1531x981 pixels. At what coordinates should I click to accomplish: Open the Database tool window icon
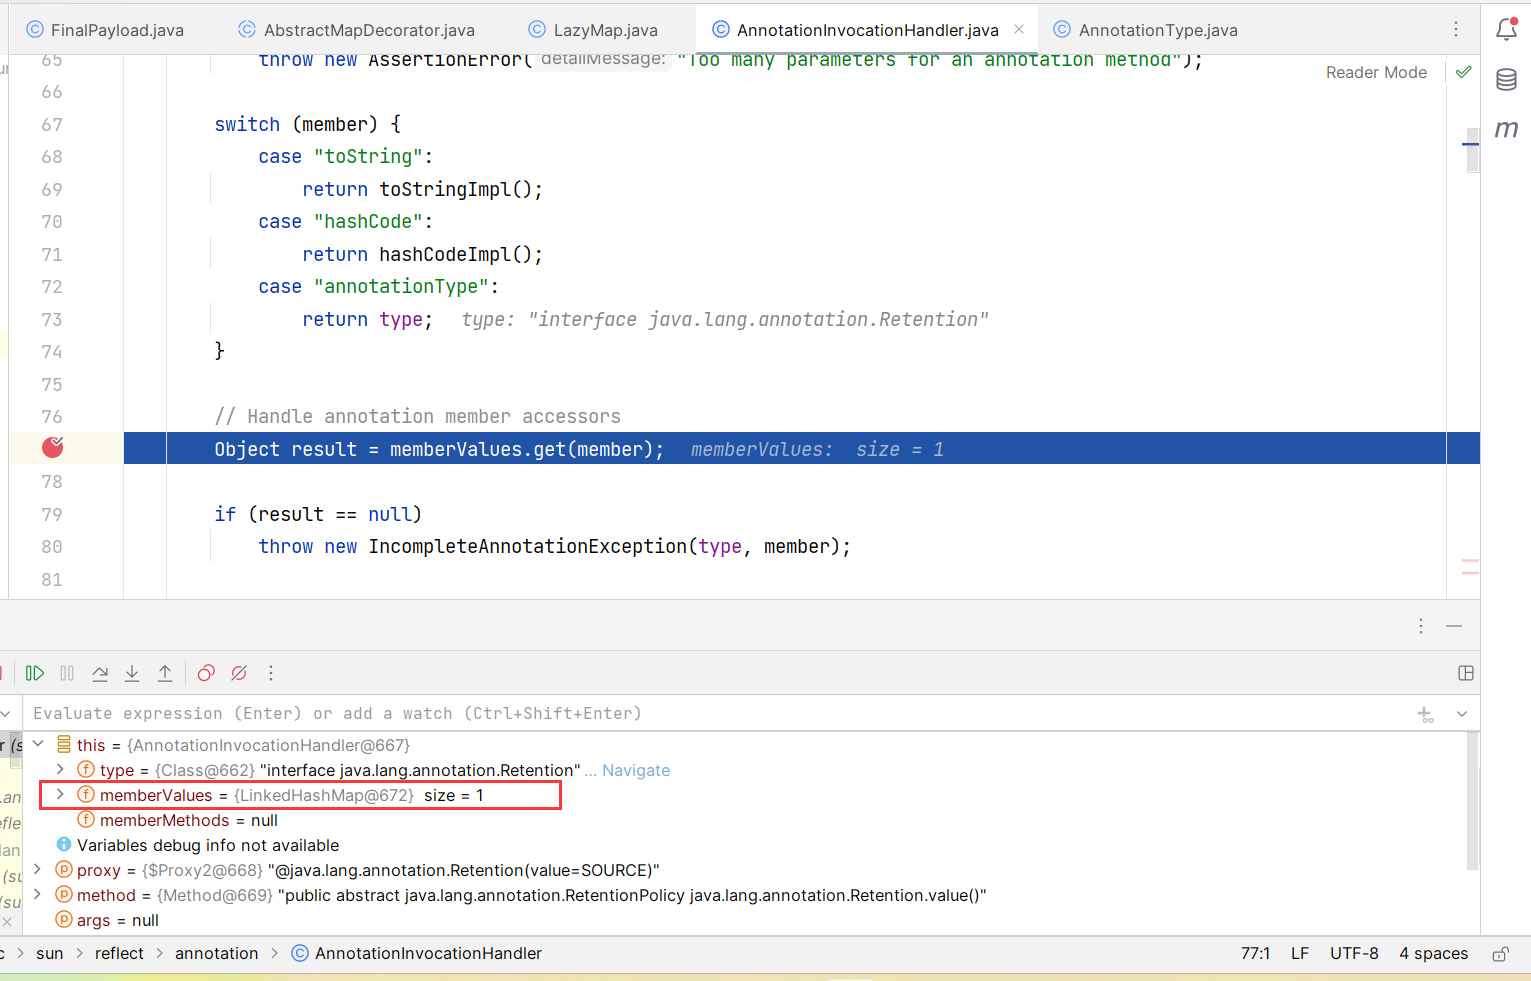(x=1506, y=80)
